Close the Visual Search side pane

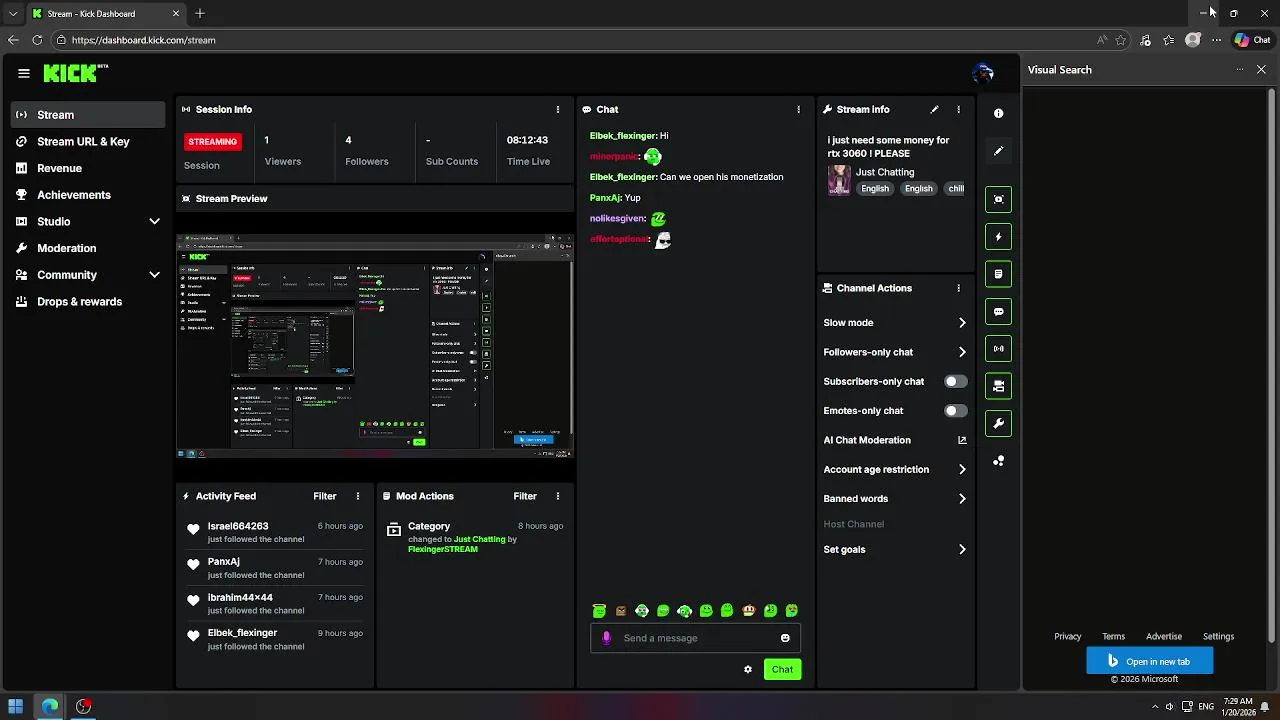pos(1261,69)
